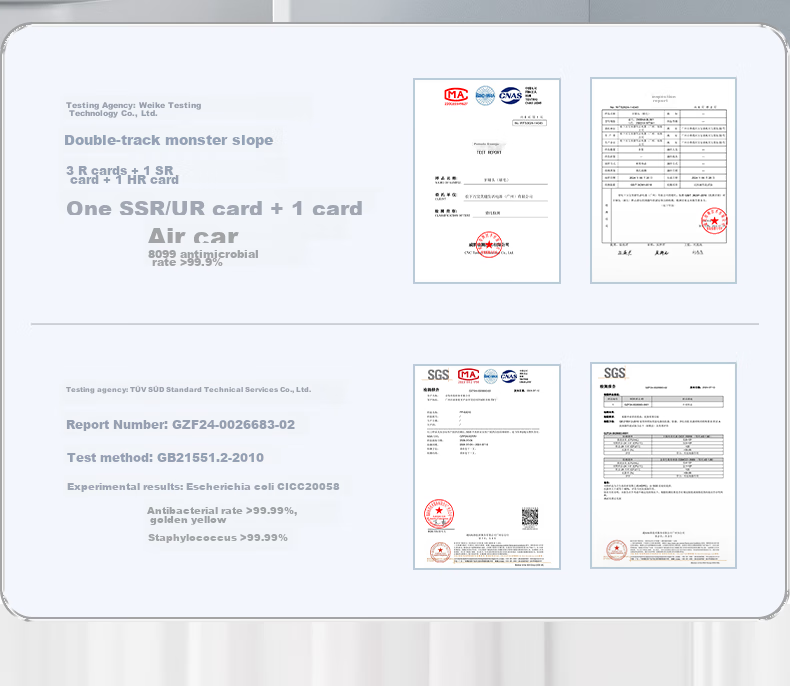Image resolution: width=790 pixels, height=686 pixels.
Task: Click the upper red seal on SGS cover page
Action: (x=438, y=514)
